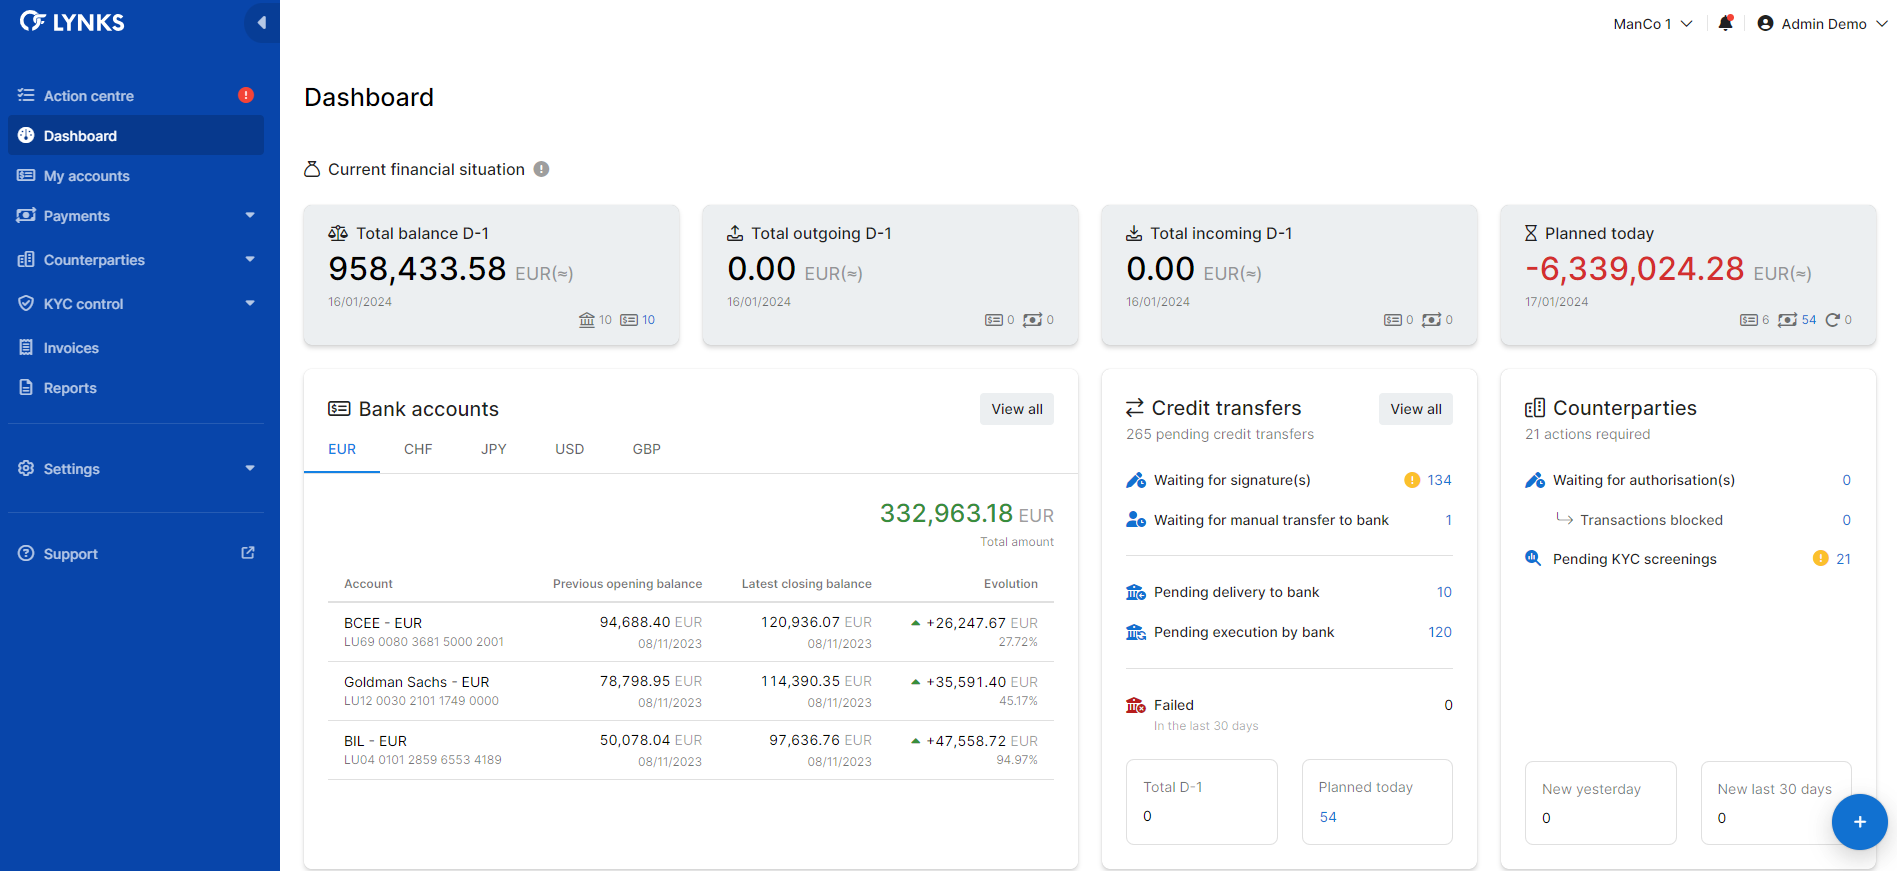This screenshot has width=1897, height=871.
Task: Switch to the GBP currency tab
Action: [x=647, y=449]
